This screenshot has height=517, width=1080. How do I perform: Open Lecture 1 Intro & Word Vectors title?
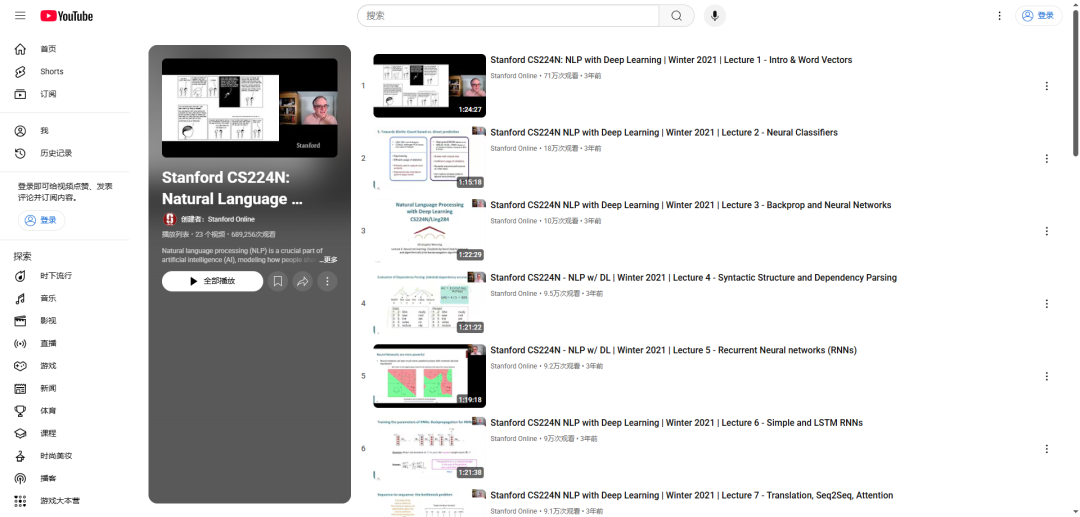(x=671, y=60)
